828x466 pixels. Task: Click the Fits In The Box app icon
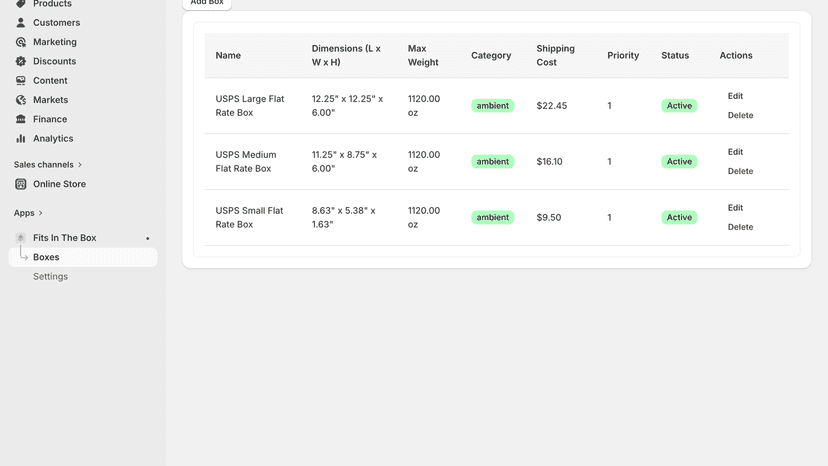[x=21, y=238]
